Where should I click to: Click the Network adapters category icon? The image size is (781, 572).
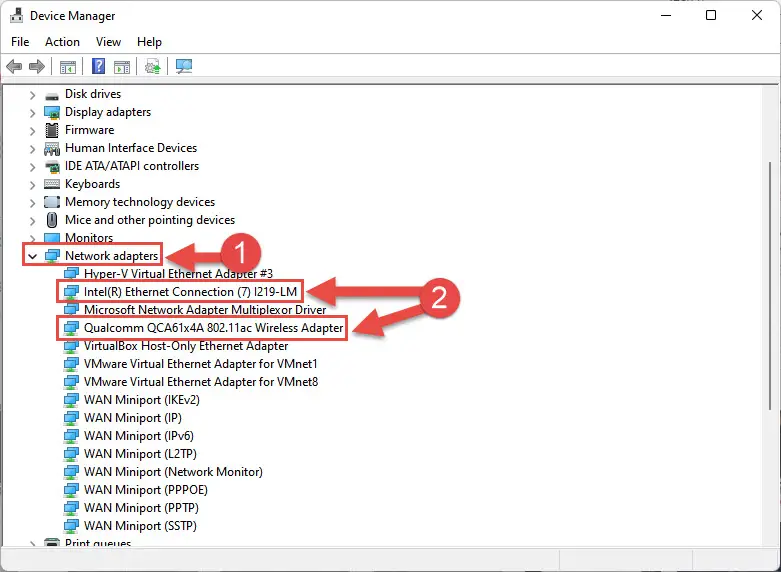(52, 256)
